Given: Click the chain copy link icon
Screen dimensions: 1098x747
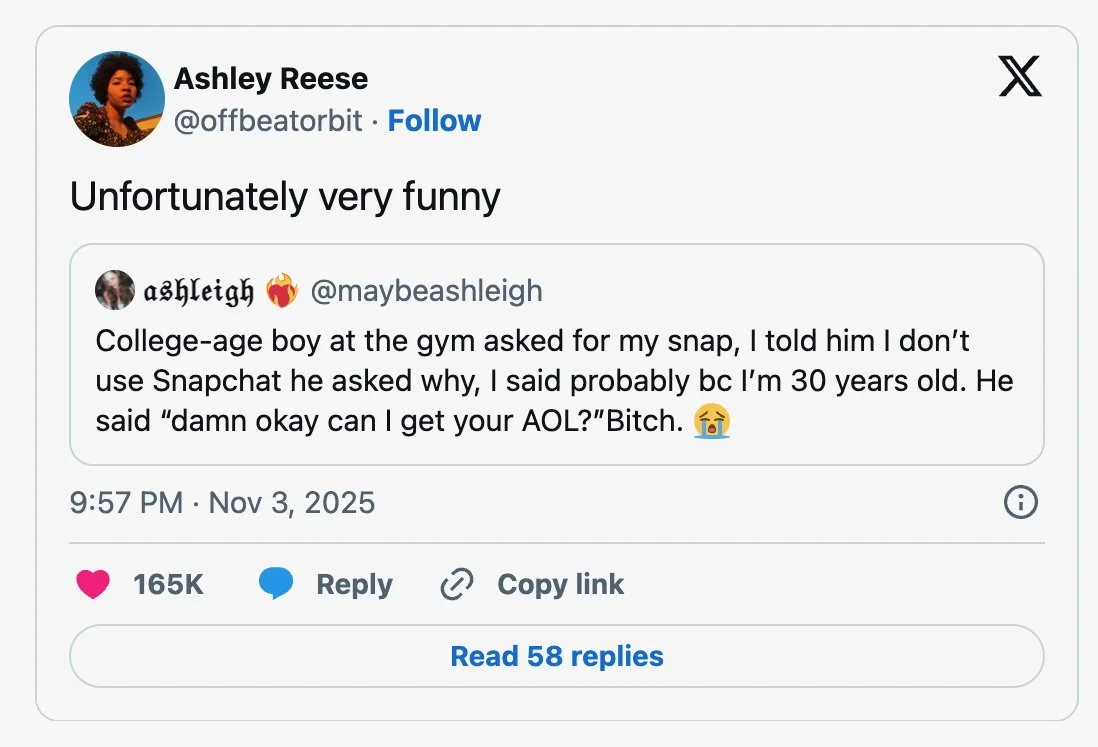Looking at the screenshot, I should [x=456, y=585].
